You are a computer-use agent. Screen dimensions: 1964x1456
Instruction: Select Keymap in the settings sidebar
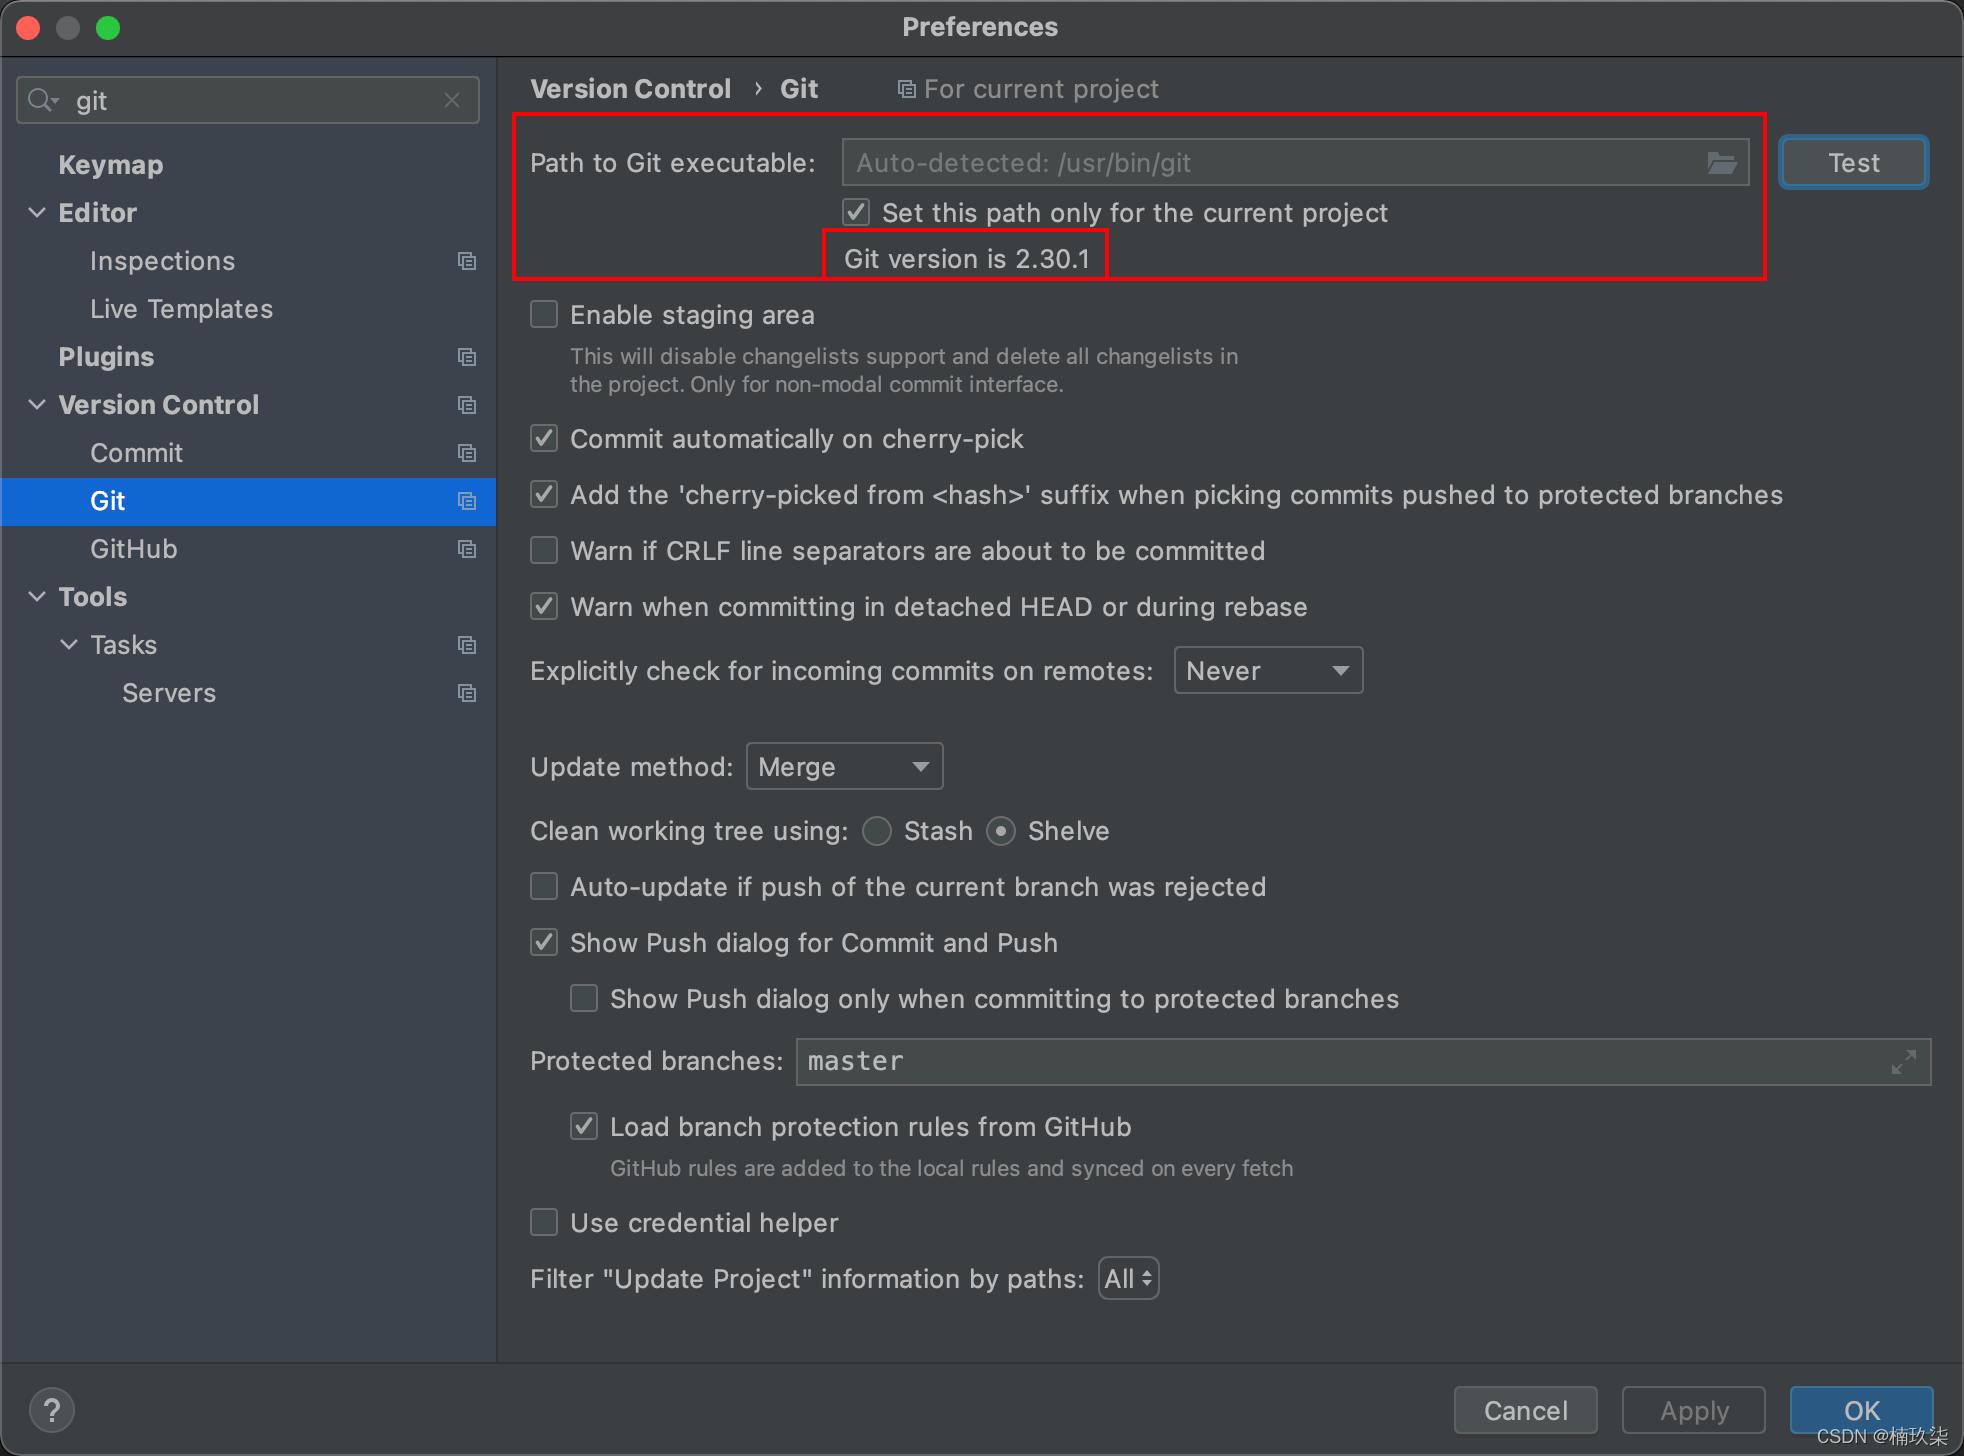click(x=110, y=164)
